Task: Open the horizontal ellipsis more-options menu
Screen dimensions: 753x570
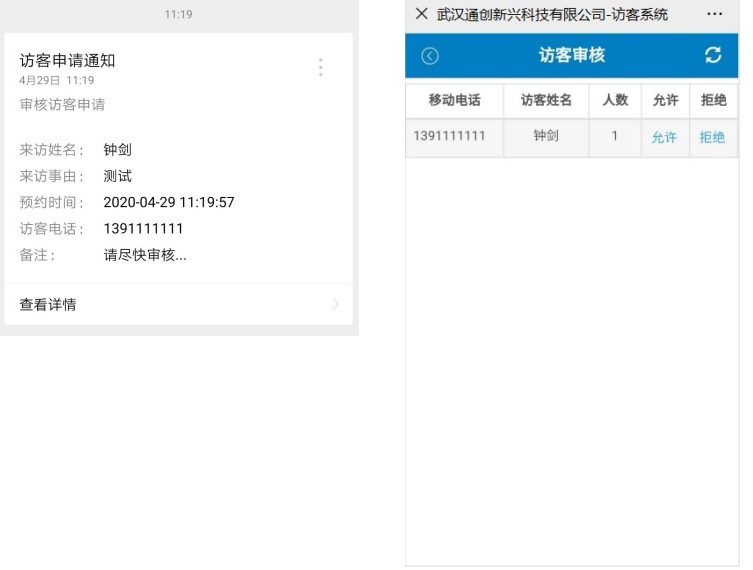Action: [x=714, y=14]
